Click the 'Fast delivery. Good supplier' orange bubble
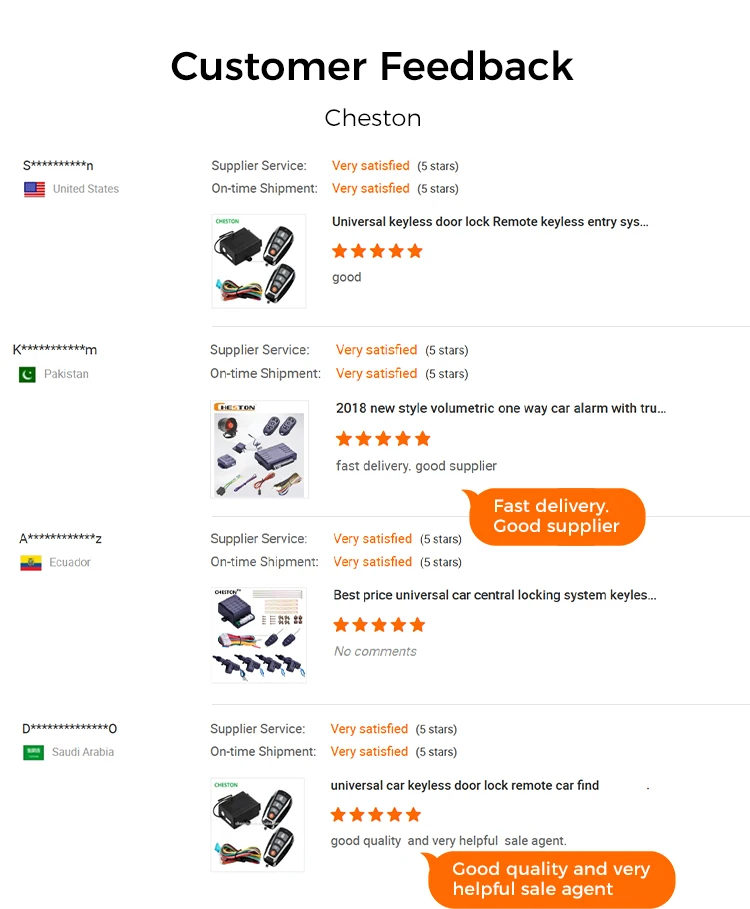Screen dimensions: 750x909 555,517
